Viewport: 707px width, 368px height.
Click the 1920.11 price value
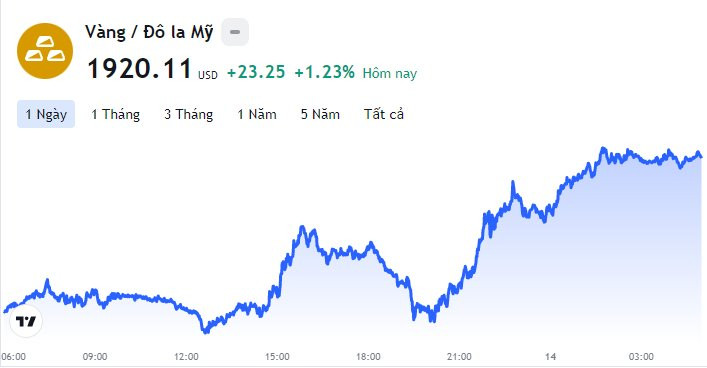[139, 69]
